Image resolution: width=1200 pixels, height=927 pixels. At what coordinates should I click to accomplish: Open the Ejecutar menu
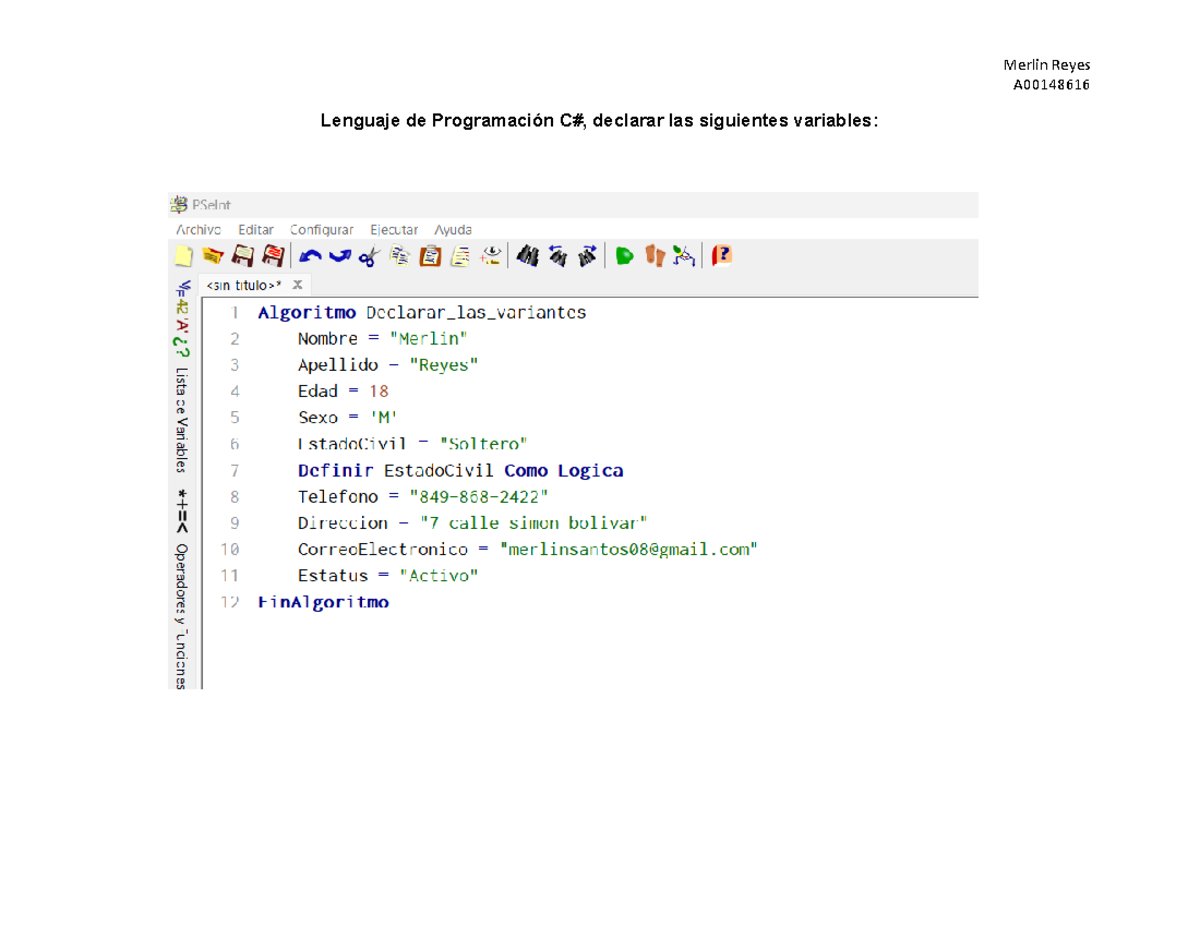[394, 229]
